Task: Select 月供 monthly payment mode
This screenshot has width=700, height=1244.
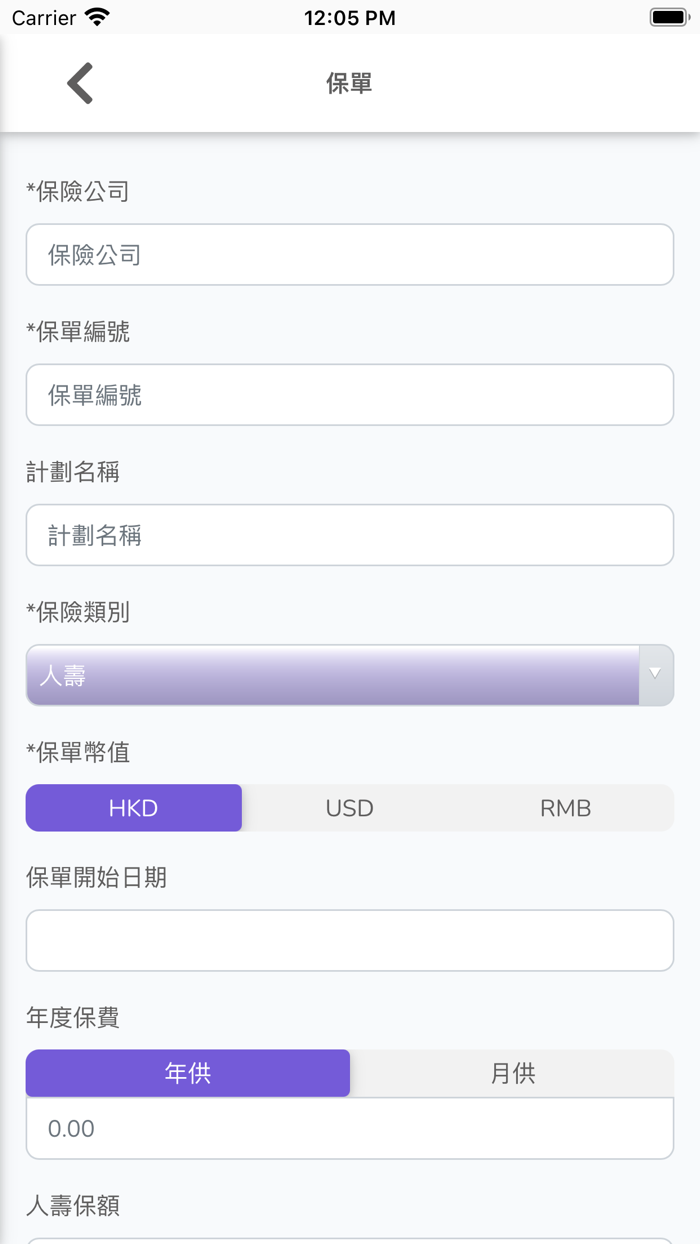Action: pos(512,1072)
